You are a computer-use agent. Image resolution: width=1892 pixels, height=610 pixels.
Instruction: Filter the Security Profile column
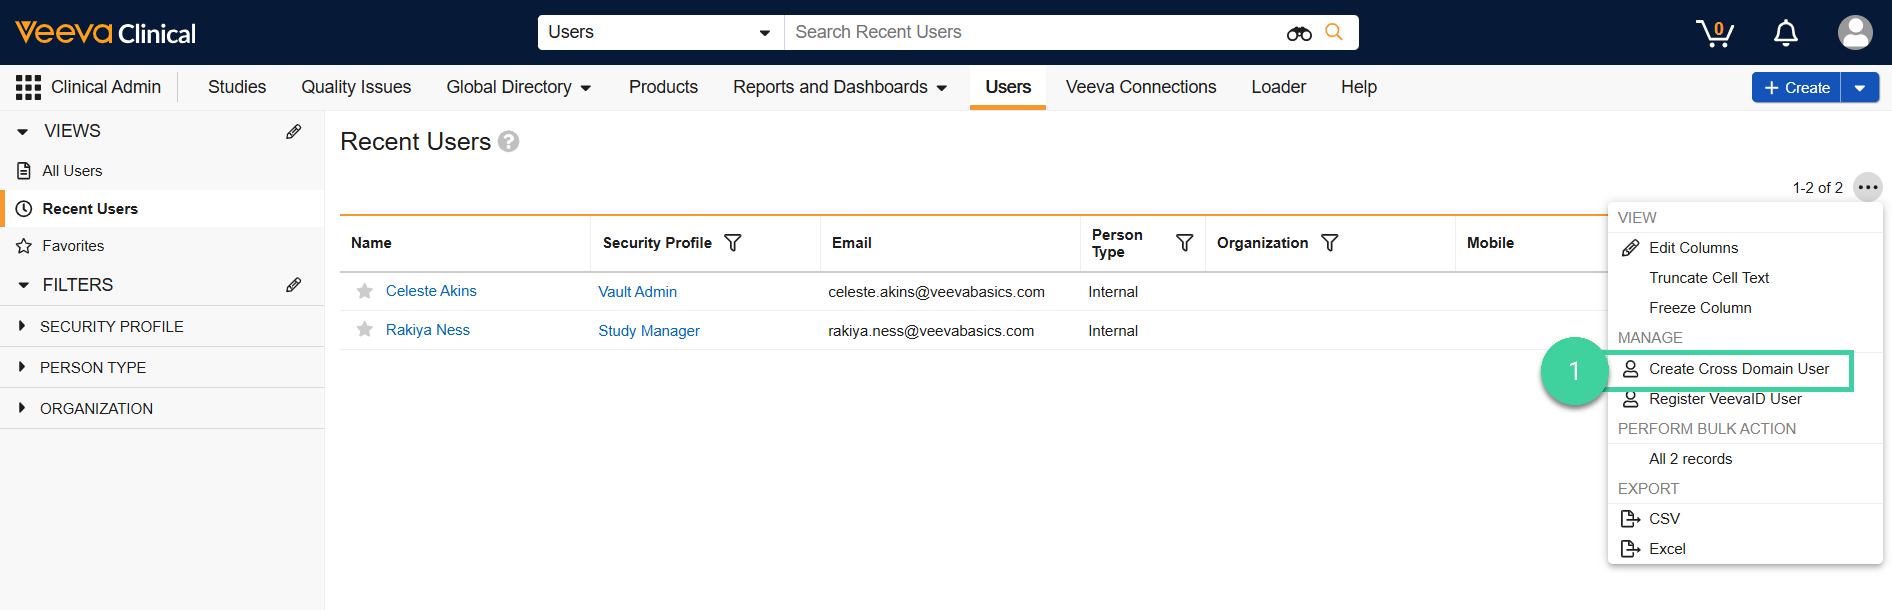click(733, 243)
